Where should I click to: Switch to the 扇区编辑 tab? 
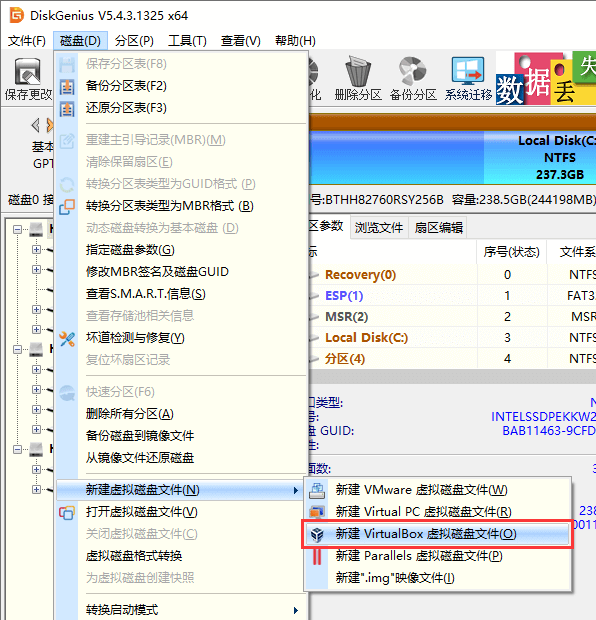click(438, 227)
